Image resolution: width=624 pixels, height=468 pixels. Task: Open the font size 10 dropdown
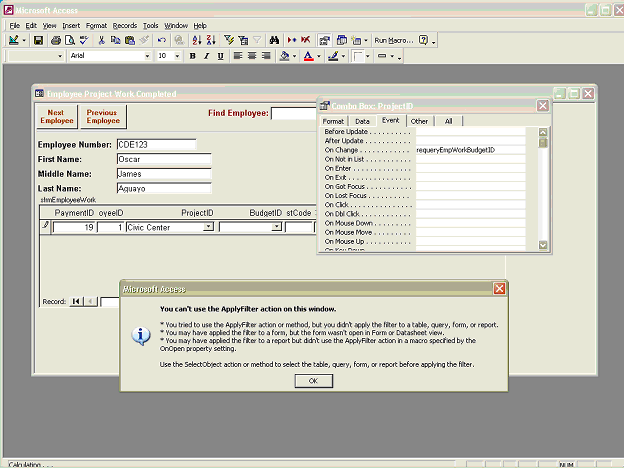(177, 56)
